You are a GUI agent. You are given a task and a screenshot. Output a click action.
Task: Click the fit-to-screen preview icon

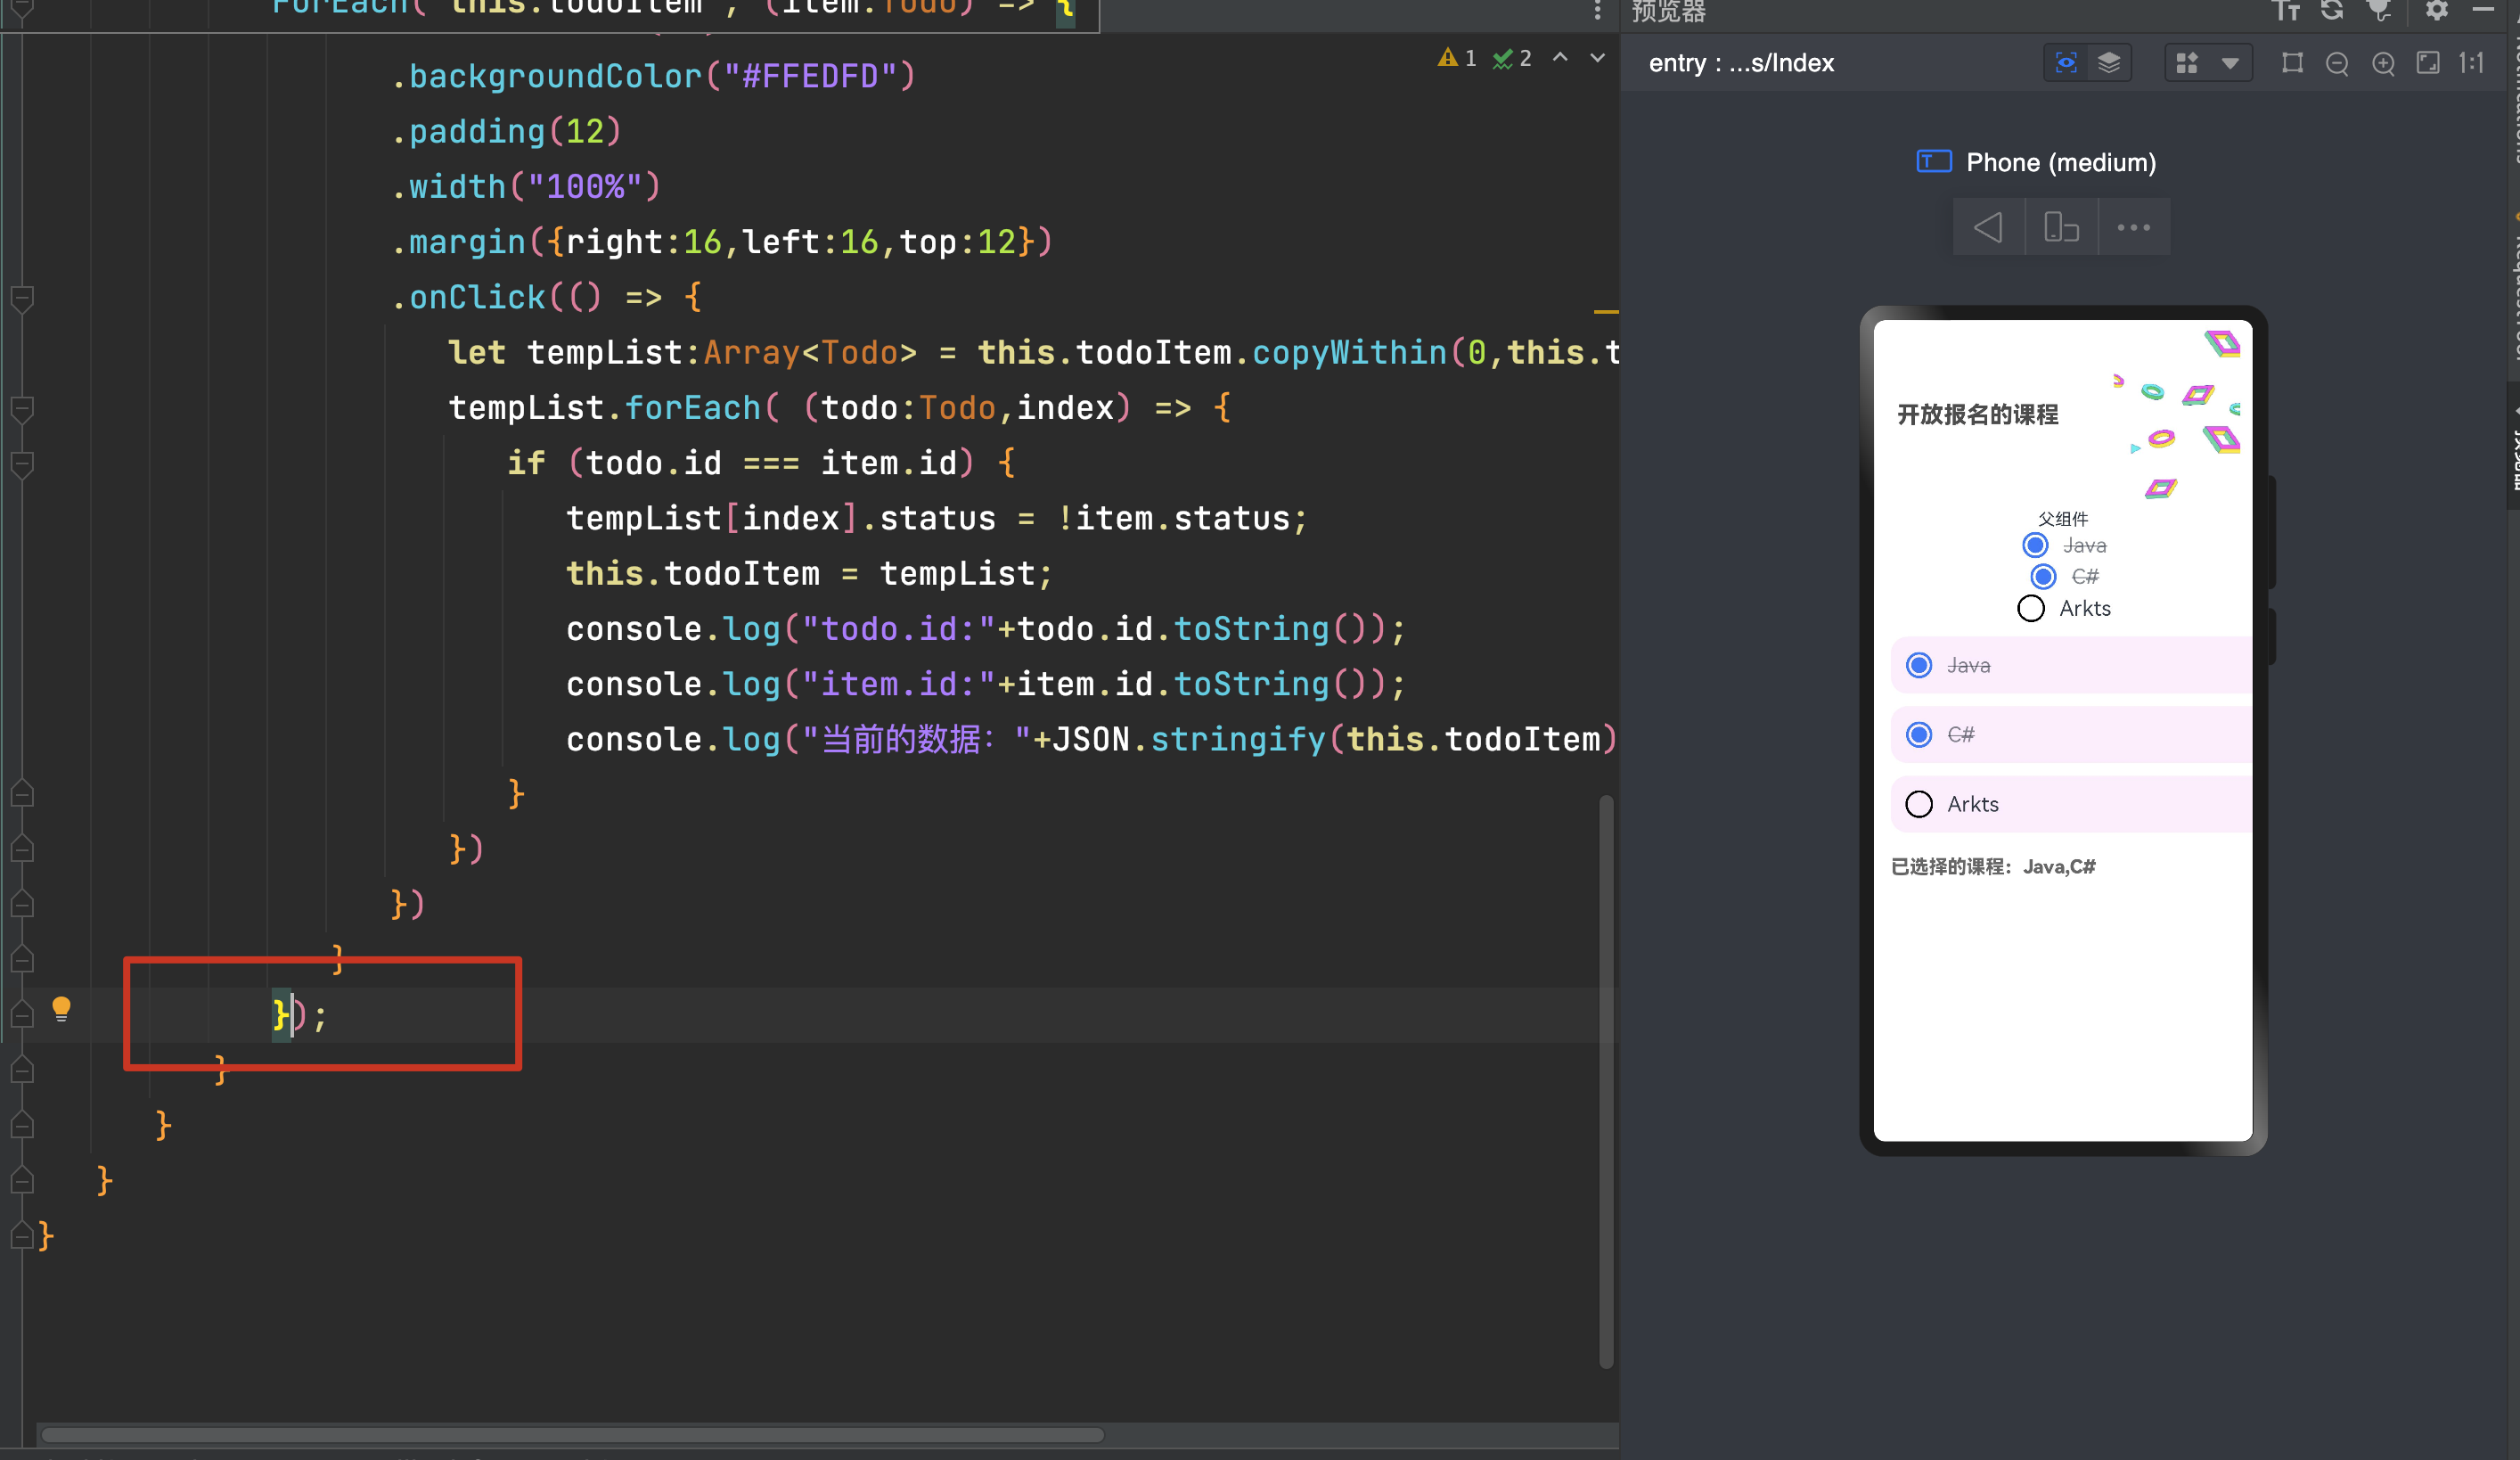pyautogui.click(x=2428, y=63)
